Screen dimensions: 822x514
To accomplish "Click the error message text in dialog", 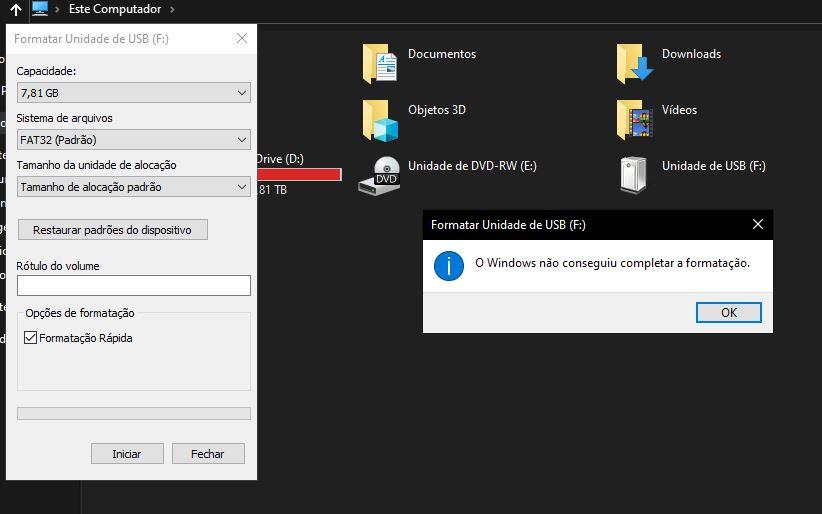I will (612, 263).
